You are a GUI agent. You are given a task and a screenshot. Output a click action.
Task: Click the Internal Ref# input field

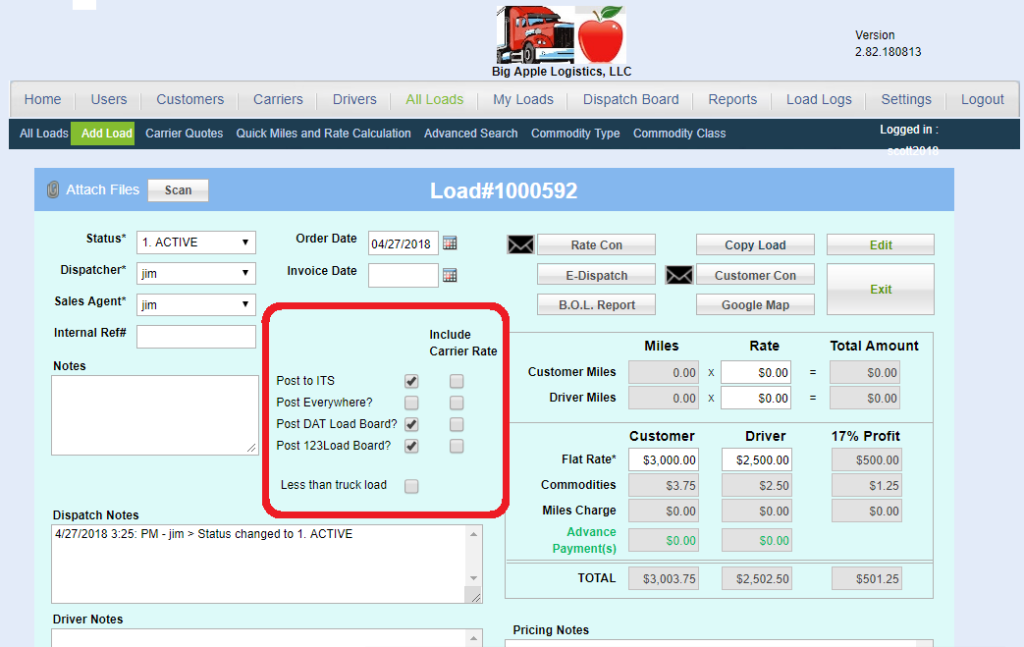[x=196, y=337]
